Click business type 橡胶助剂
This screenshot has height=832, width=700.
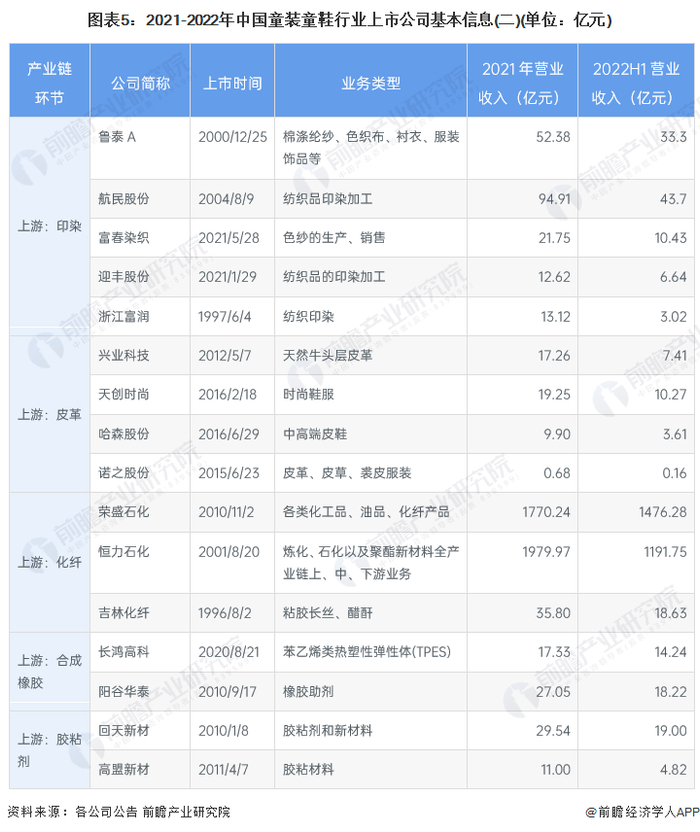(308, 692)
